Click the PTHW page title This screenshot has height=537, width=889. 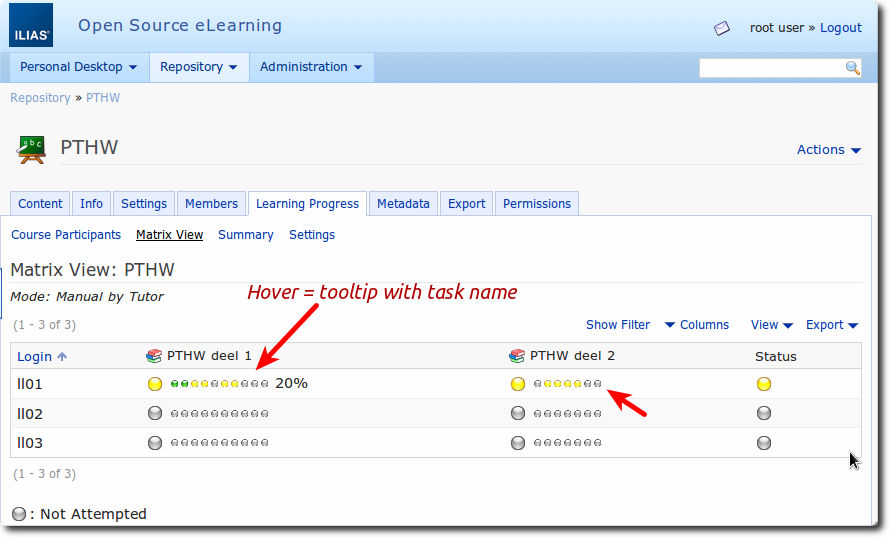pos(89,147)
